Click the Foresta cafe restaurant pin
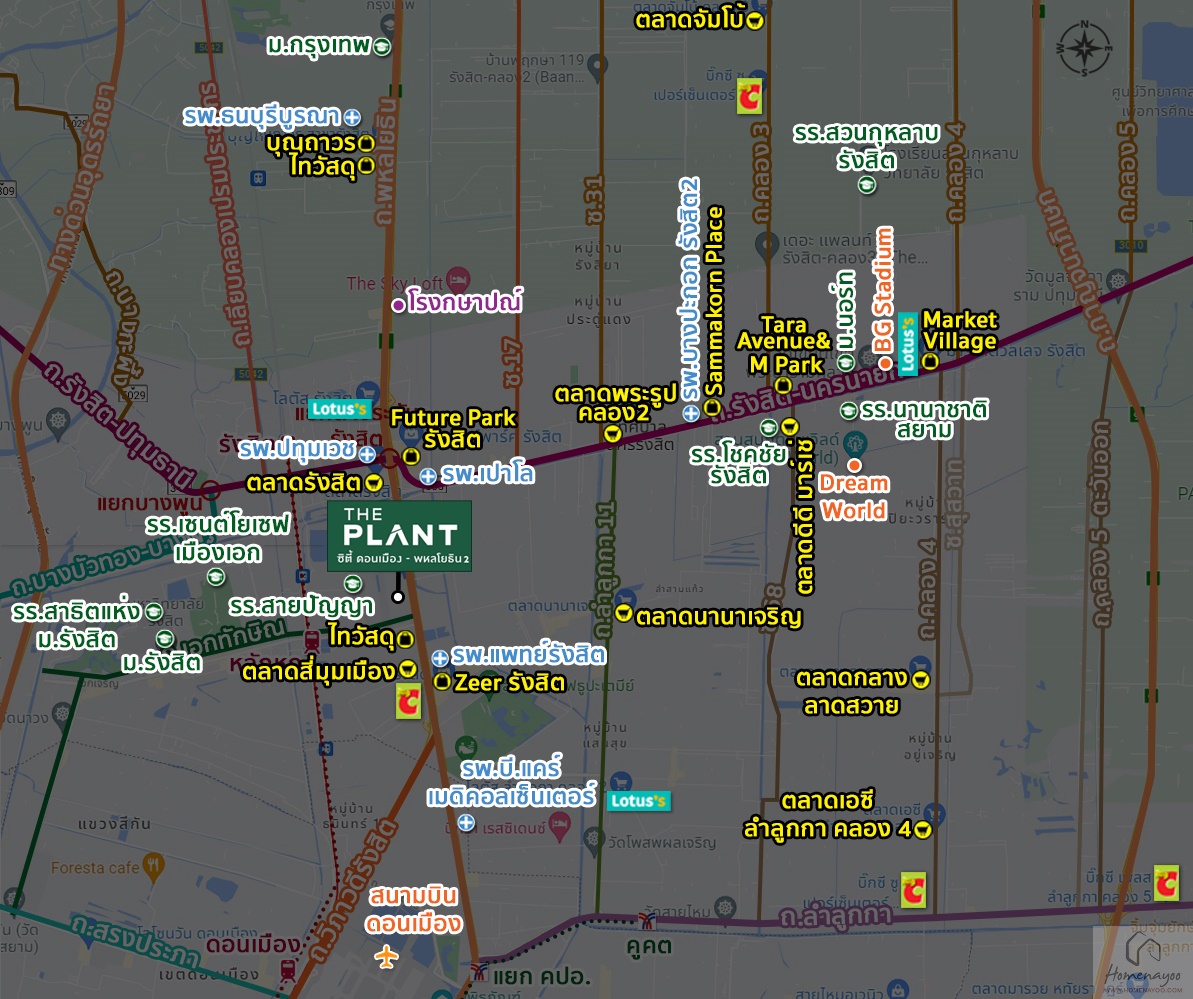This screenshot has width=1193, height=999. click(154, 867)
